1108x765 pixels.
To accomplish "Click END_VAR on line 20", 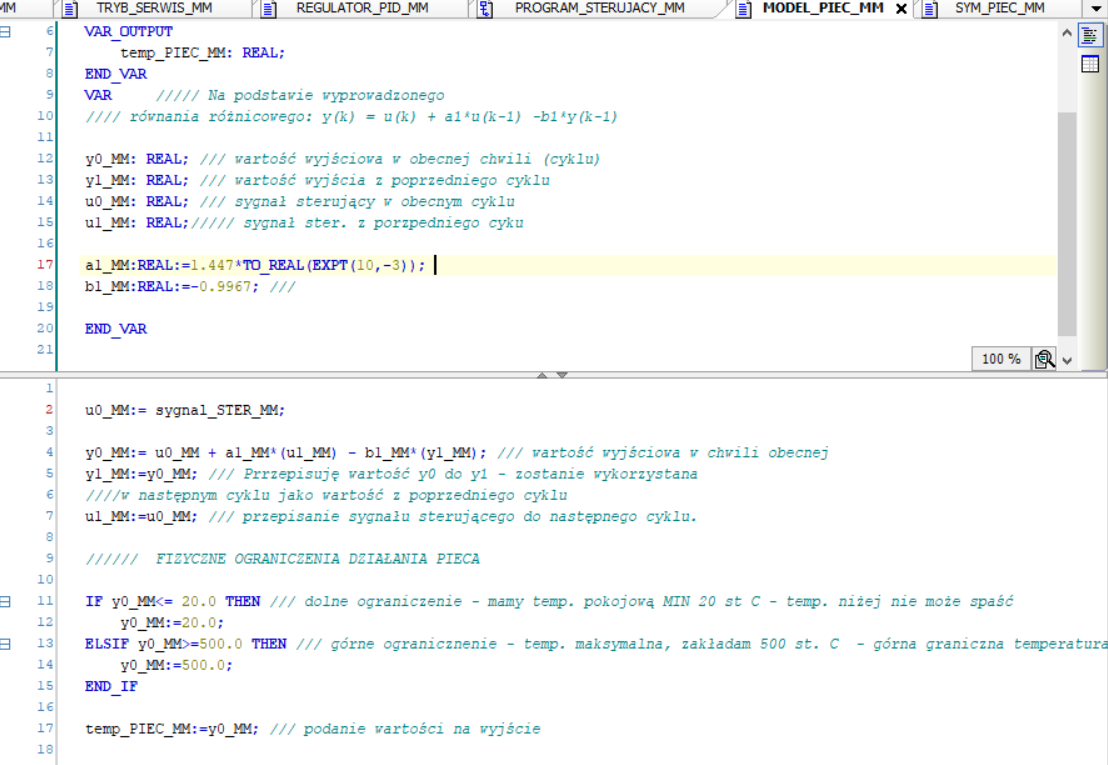I will point(116,328).
